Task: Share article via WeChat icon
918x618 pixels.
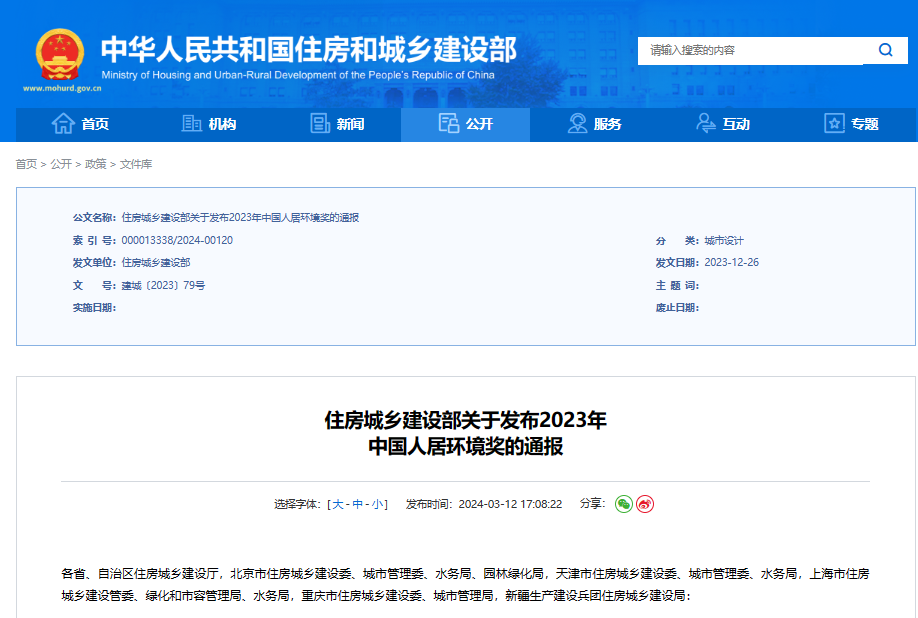Action: [624, 504]
